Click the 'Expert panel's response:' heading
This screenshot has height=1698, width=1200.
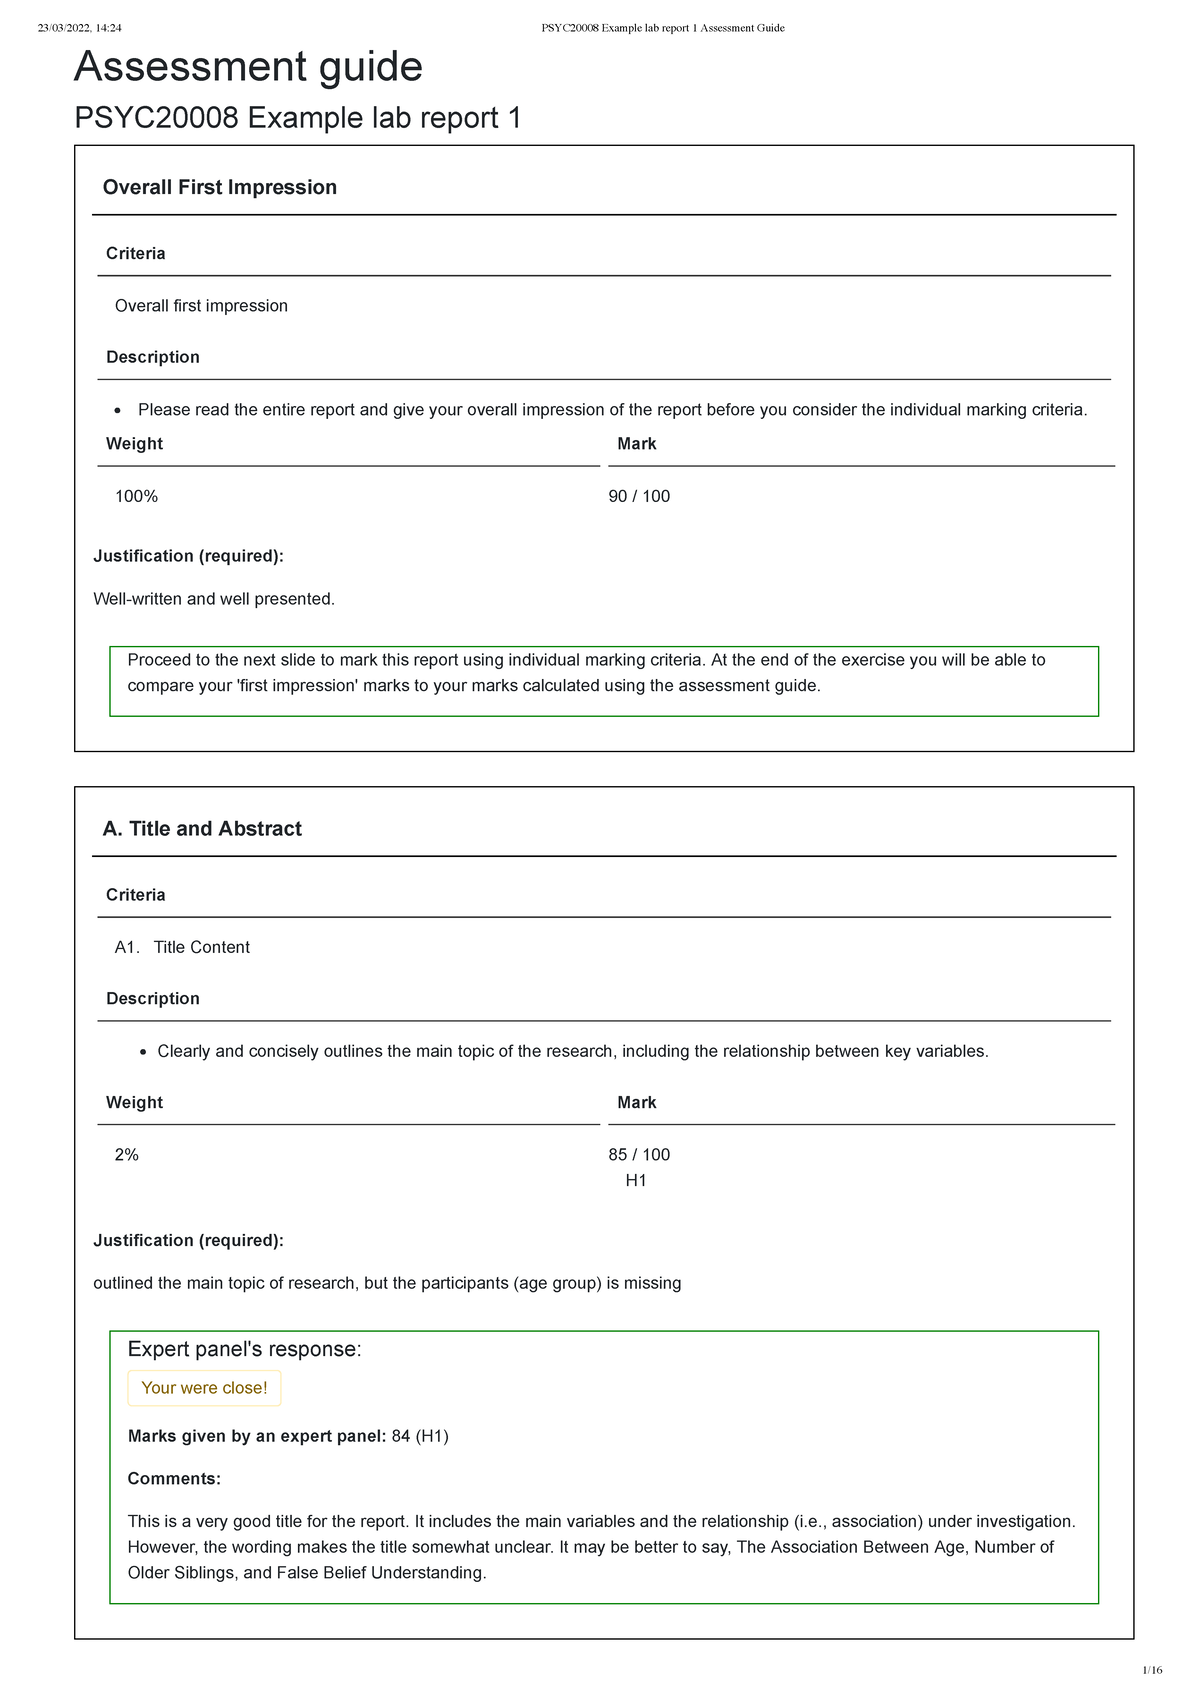[x=244, y=1349]
